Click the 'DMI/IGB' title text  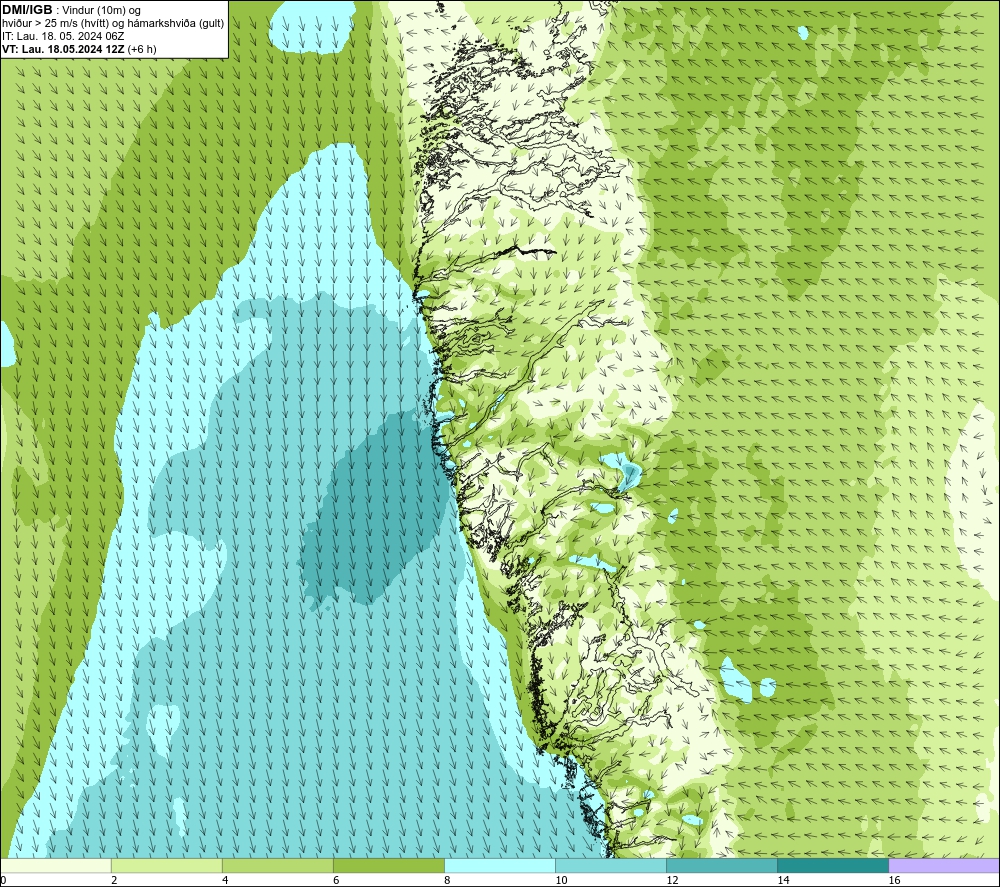point(27,10)
